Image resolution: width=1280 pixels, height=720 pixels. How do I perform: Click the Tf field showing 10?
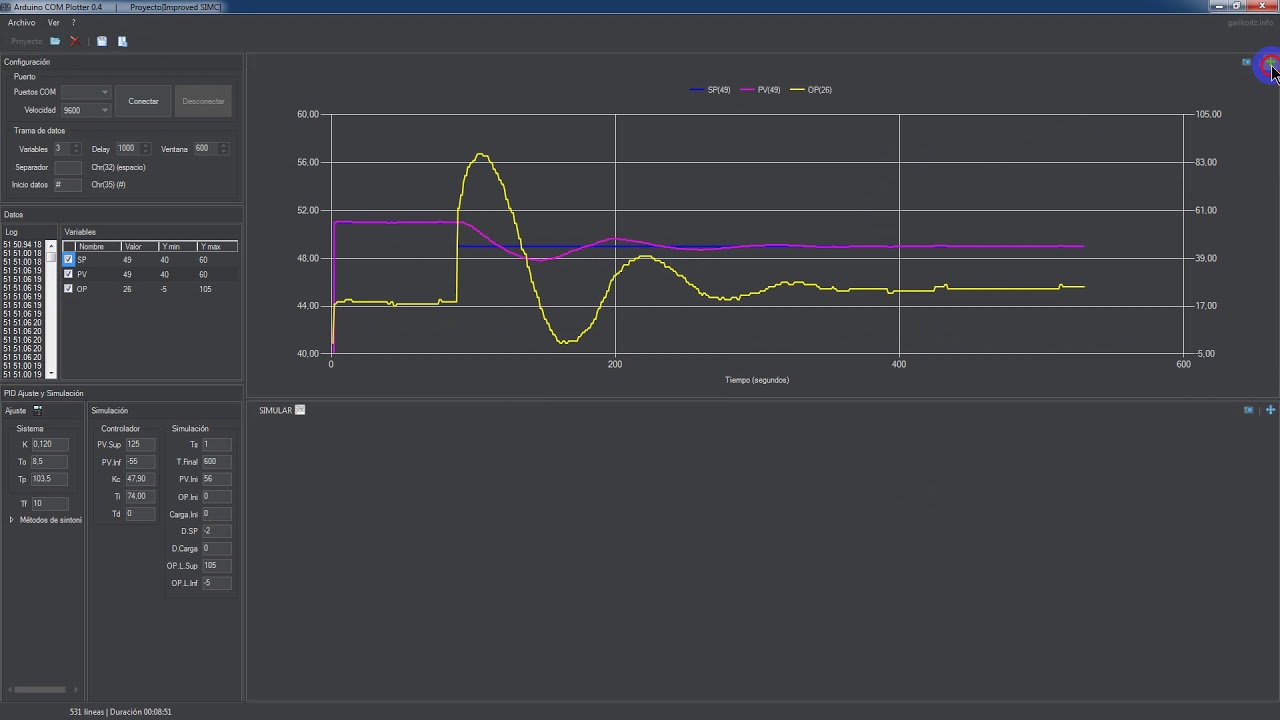[x=49, y=504]
